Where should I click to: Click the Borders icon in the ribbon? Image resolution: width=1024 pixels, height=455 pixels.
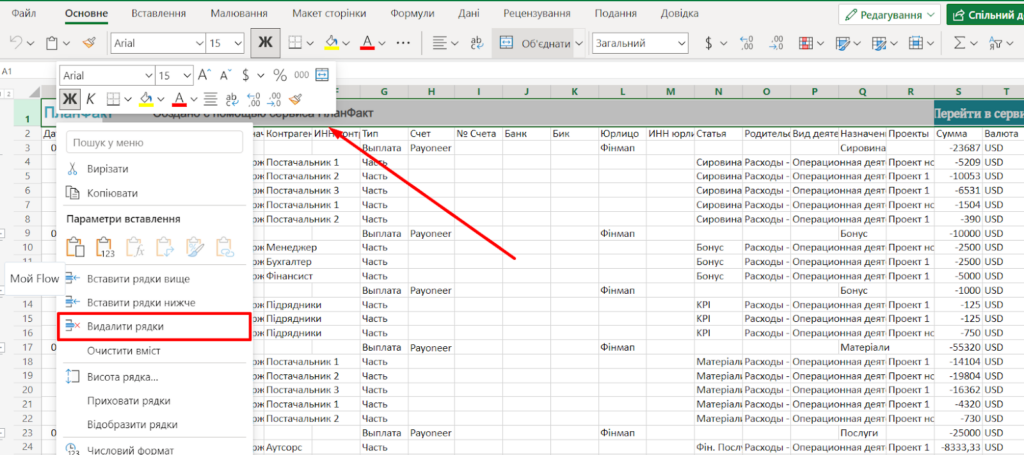coord(295,43)
